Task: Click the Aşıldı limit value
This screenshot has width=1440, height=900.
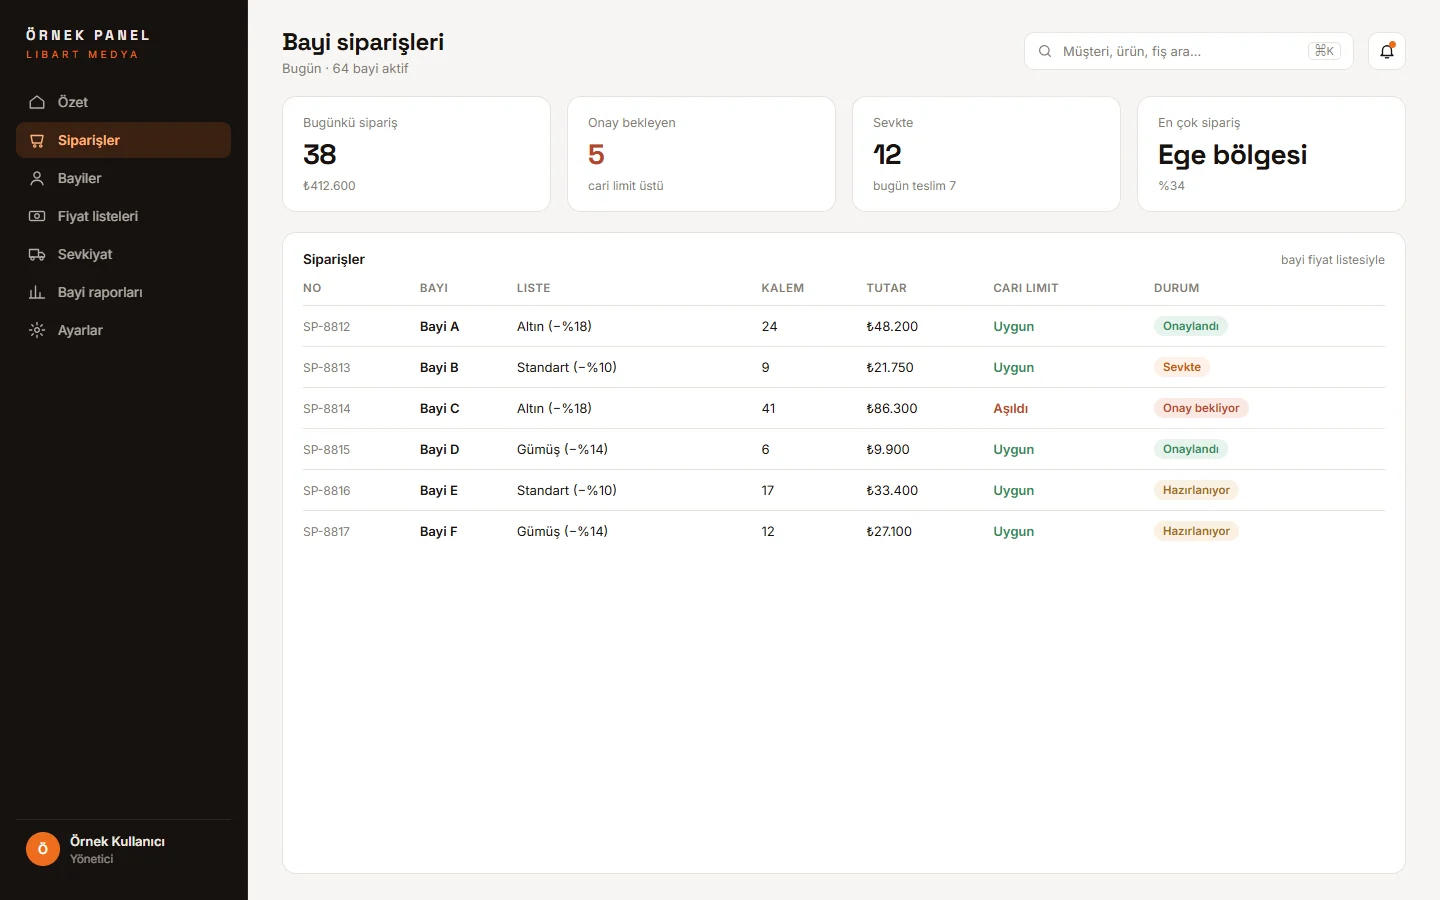Action: pyautogui.click(x=1010, y=409)
